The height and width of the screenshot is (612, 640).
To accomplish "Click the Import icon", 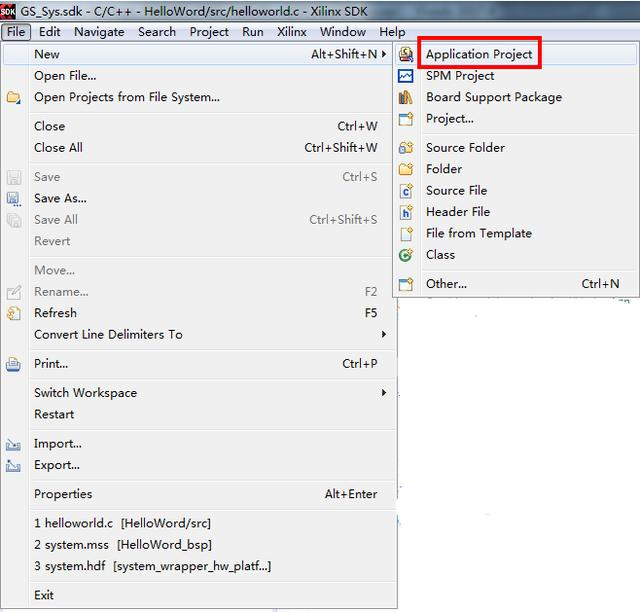I will [13, 444].
